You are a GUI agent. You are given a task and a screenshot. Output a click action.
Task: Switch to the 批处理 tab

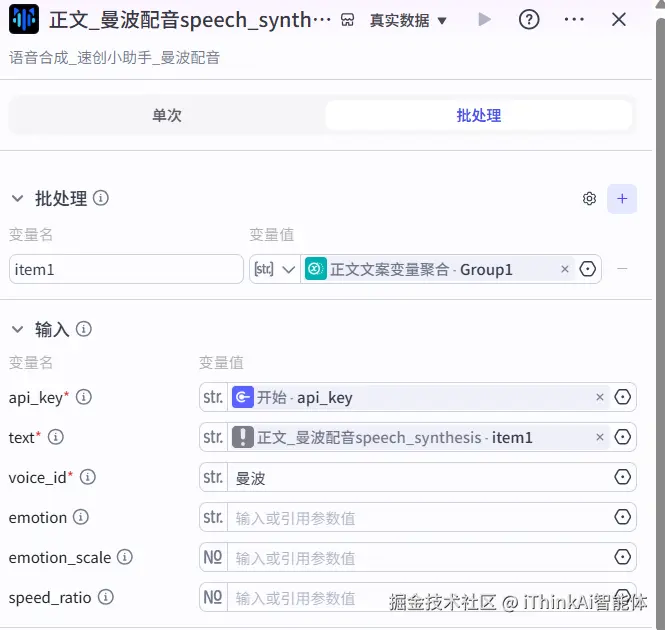coord(478,115)
